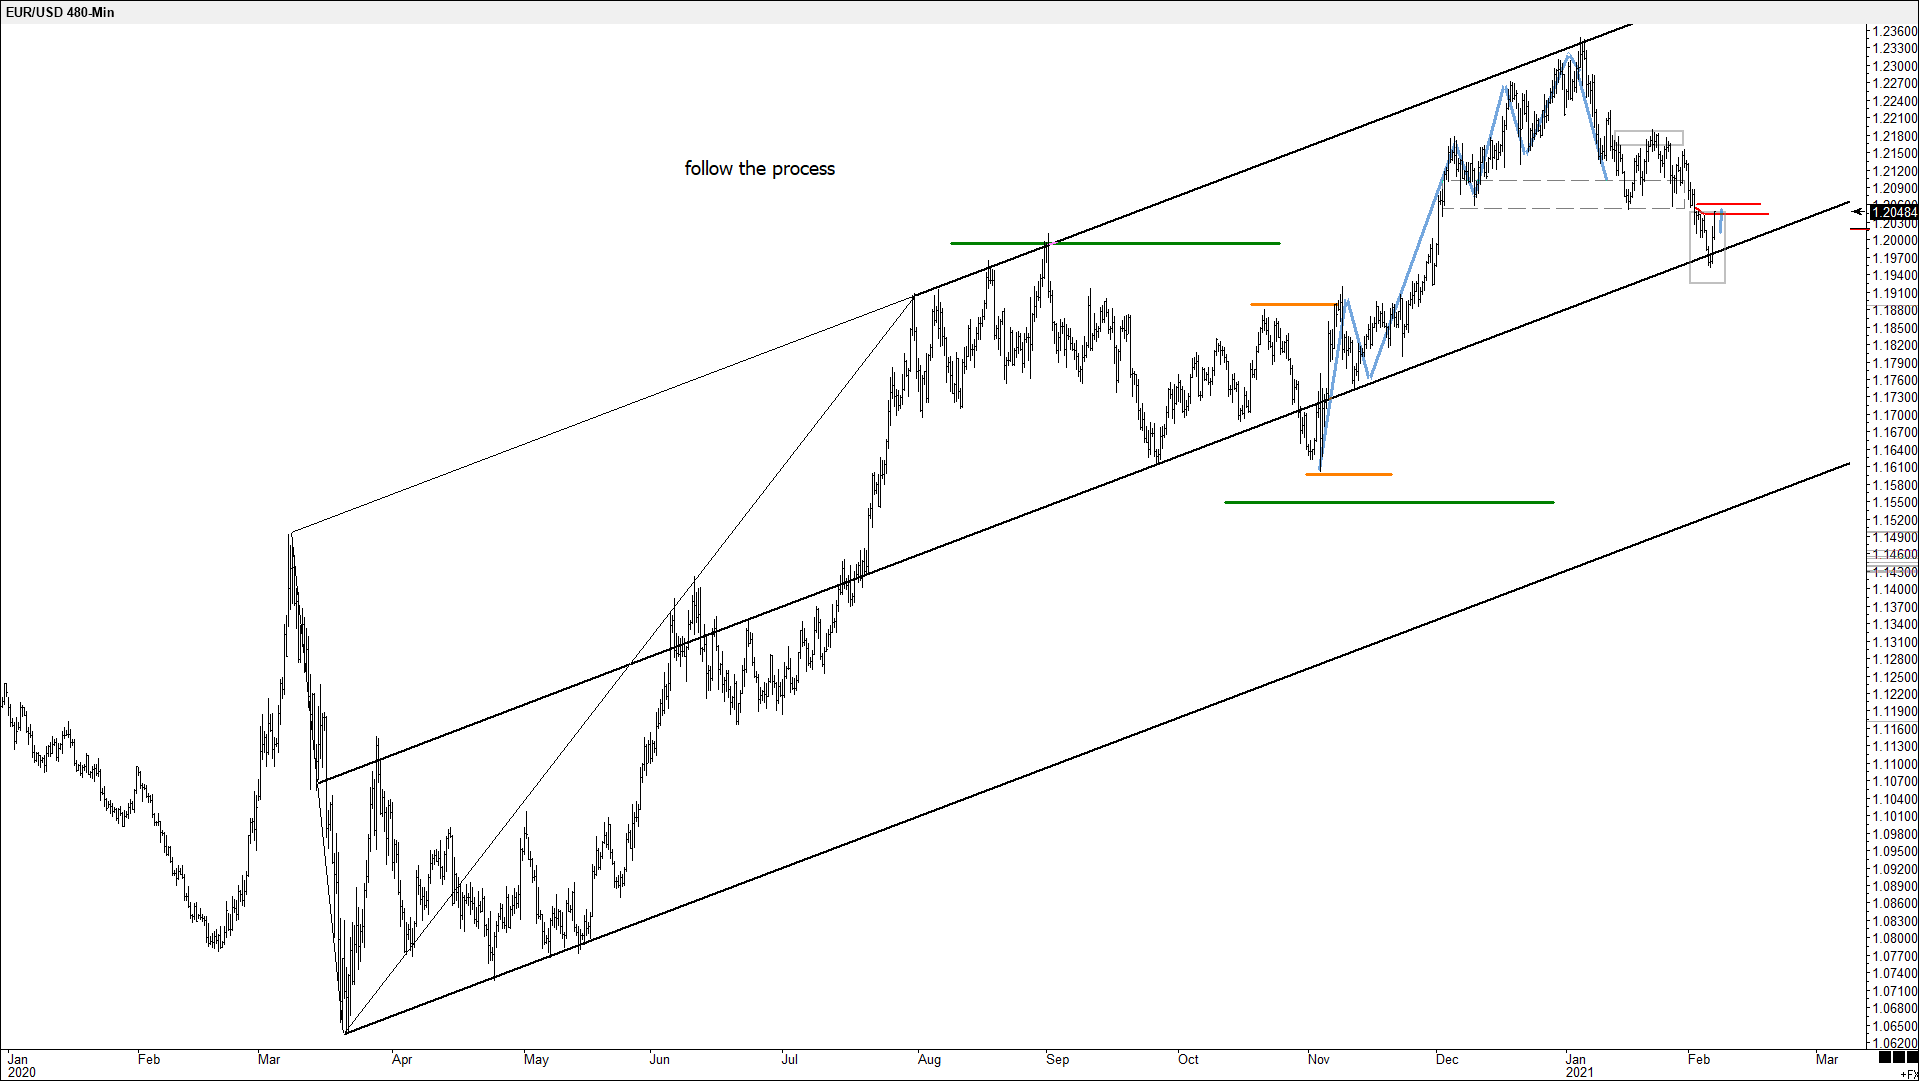Select the lower orange horizontal line near November
The width and height of the screenshot is (1919, 1081).
coord(1348,474)
